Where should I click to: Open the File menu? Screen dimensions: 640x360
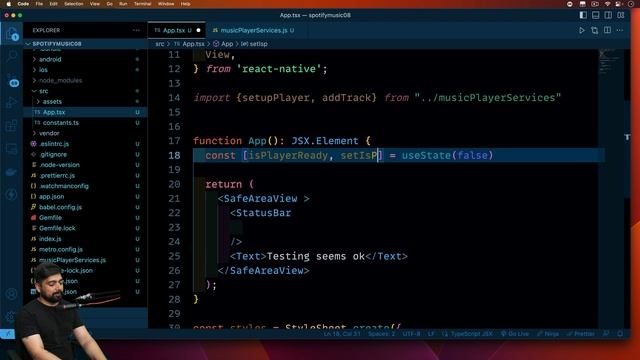click(39, 4)
